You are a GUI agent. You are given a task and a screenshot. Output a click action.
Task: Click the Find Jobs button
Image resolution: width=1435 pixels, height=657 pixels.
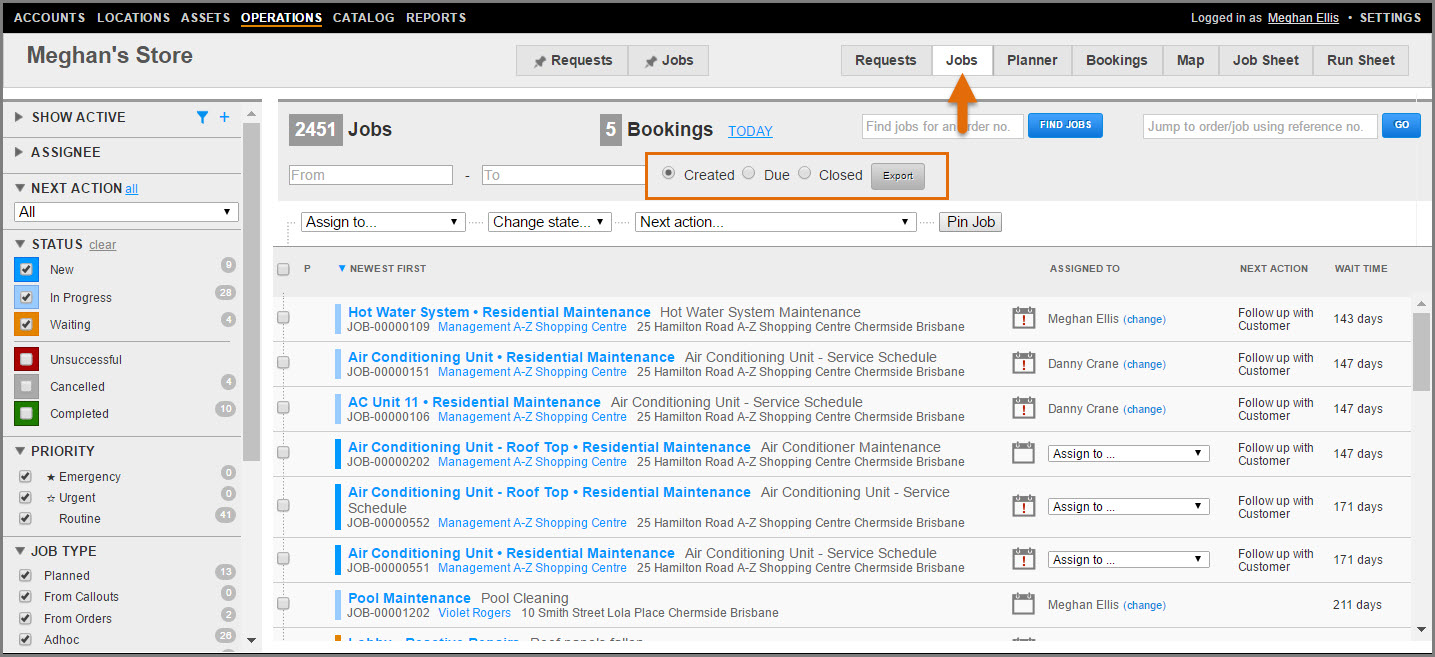pos(1065,125)
